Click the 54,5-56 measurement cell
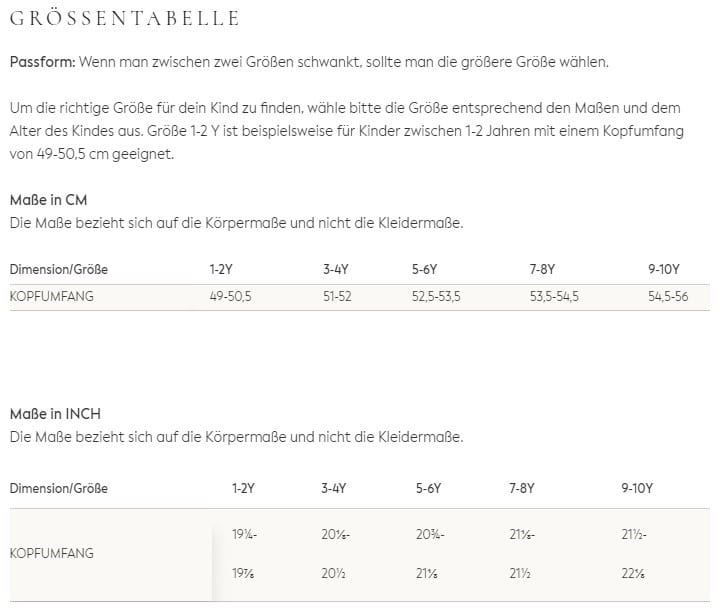 (668, 297)
